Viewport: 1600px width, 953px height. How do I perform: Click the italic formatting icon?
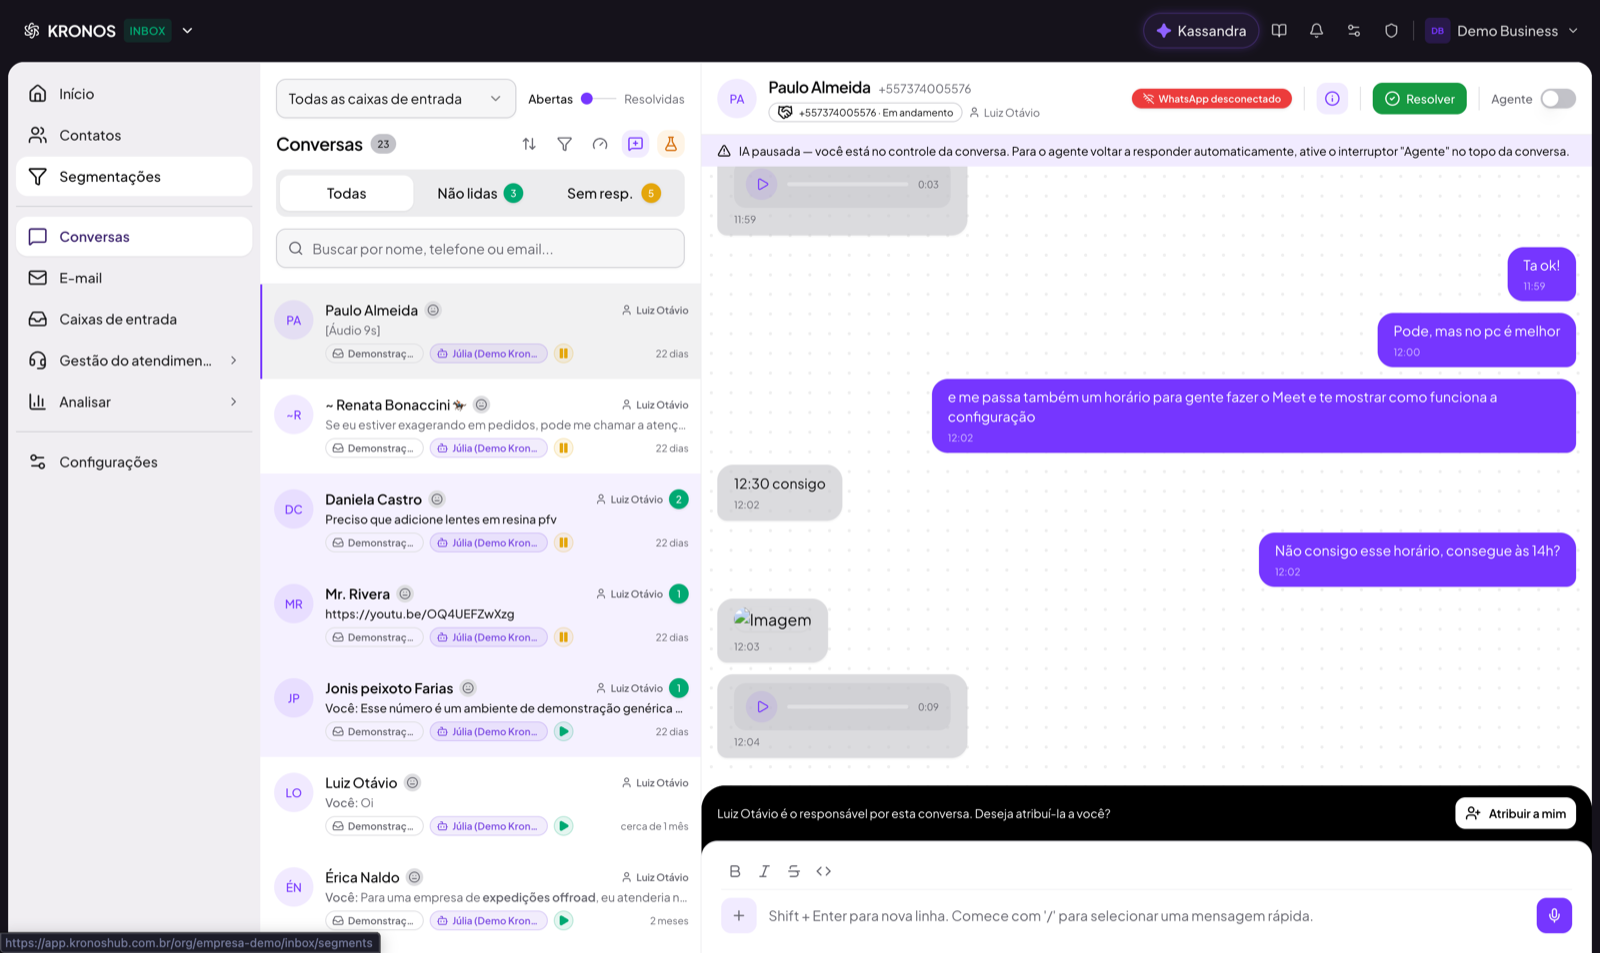(764, 871)
